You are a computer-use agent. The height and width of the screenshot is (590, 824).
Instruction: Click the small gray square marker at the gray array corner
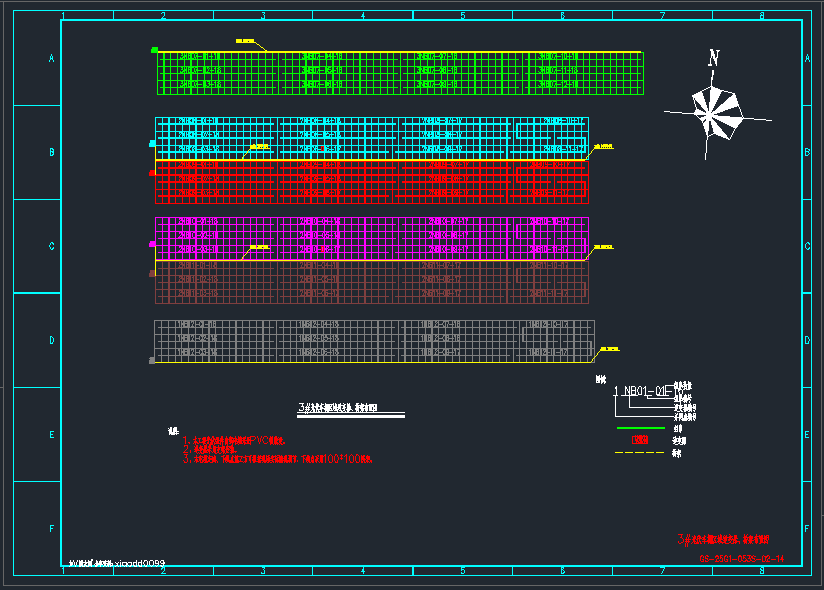click(x=152, y=360)
